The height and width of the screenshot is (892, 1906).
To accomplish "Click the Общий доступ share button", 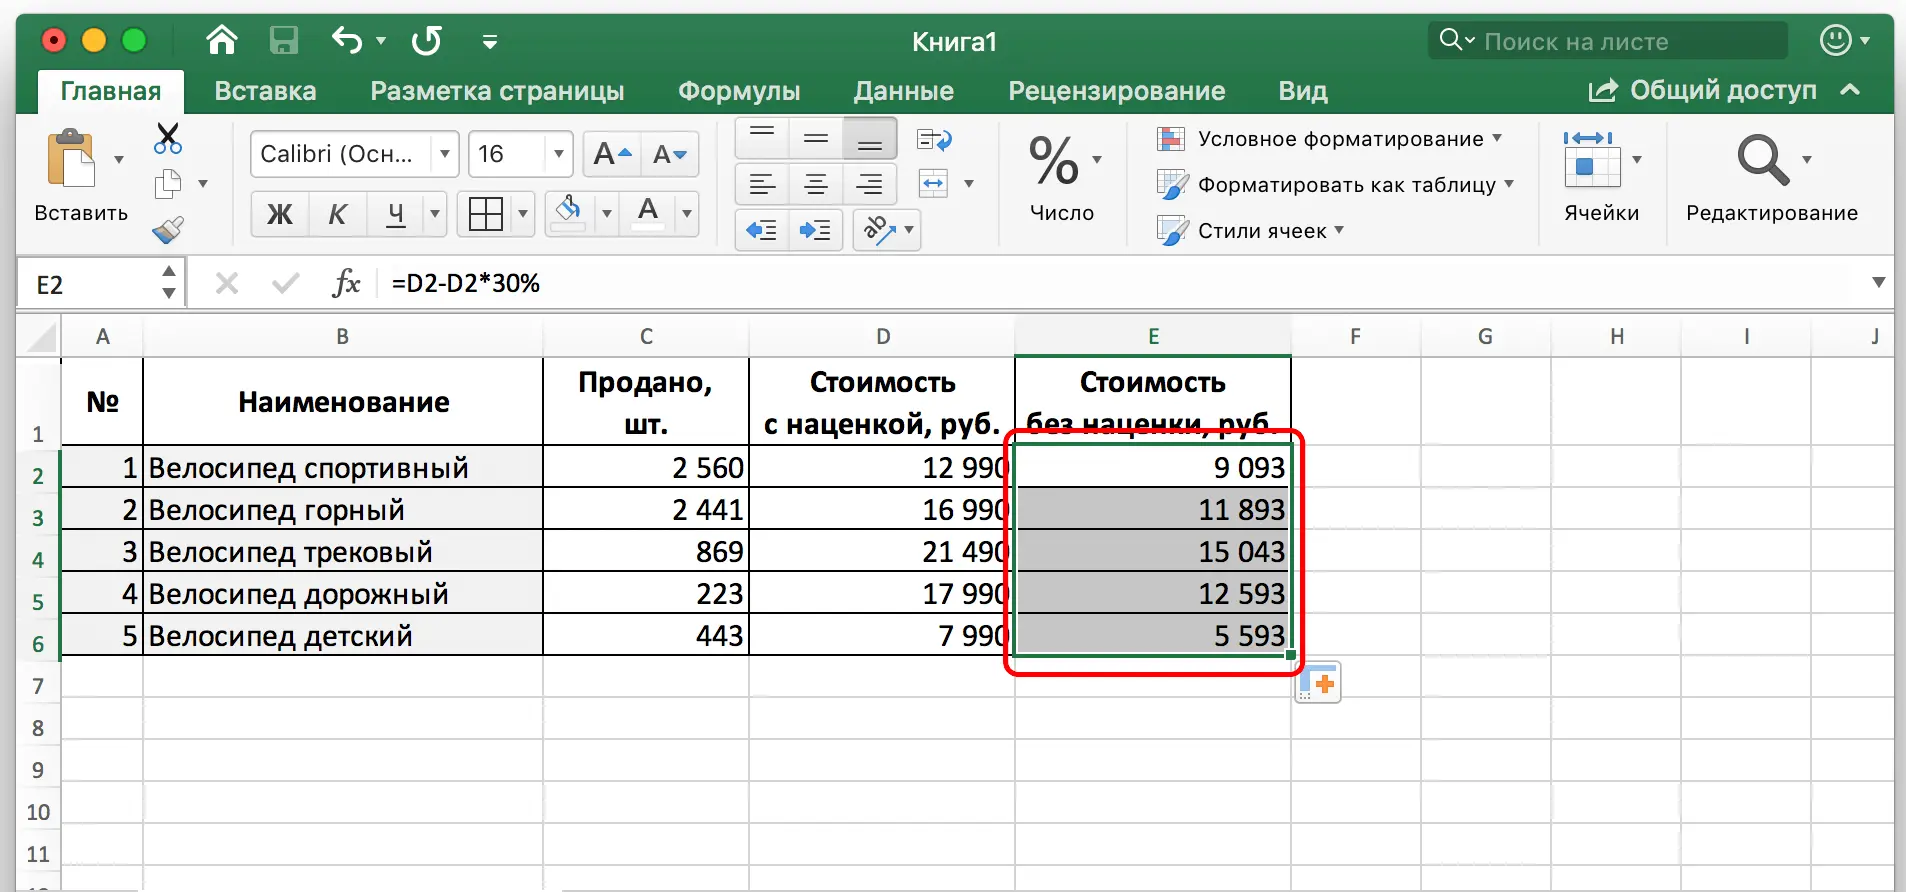I will [x=1703, y=90].
